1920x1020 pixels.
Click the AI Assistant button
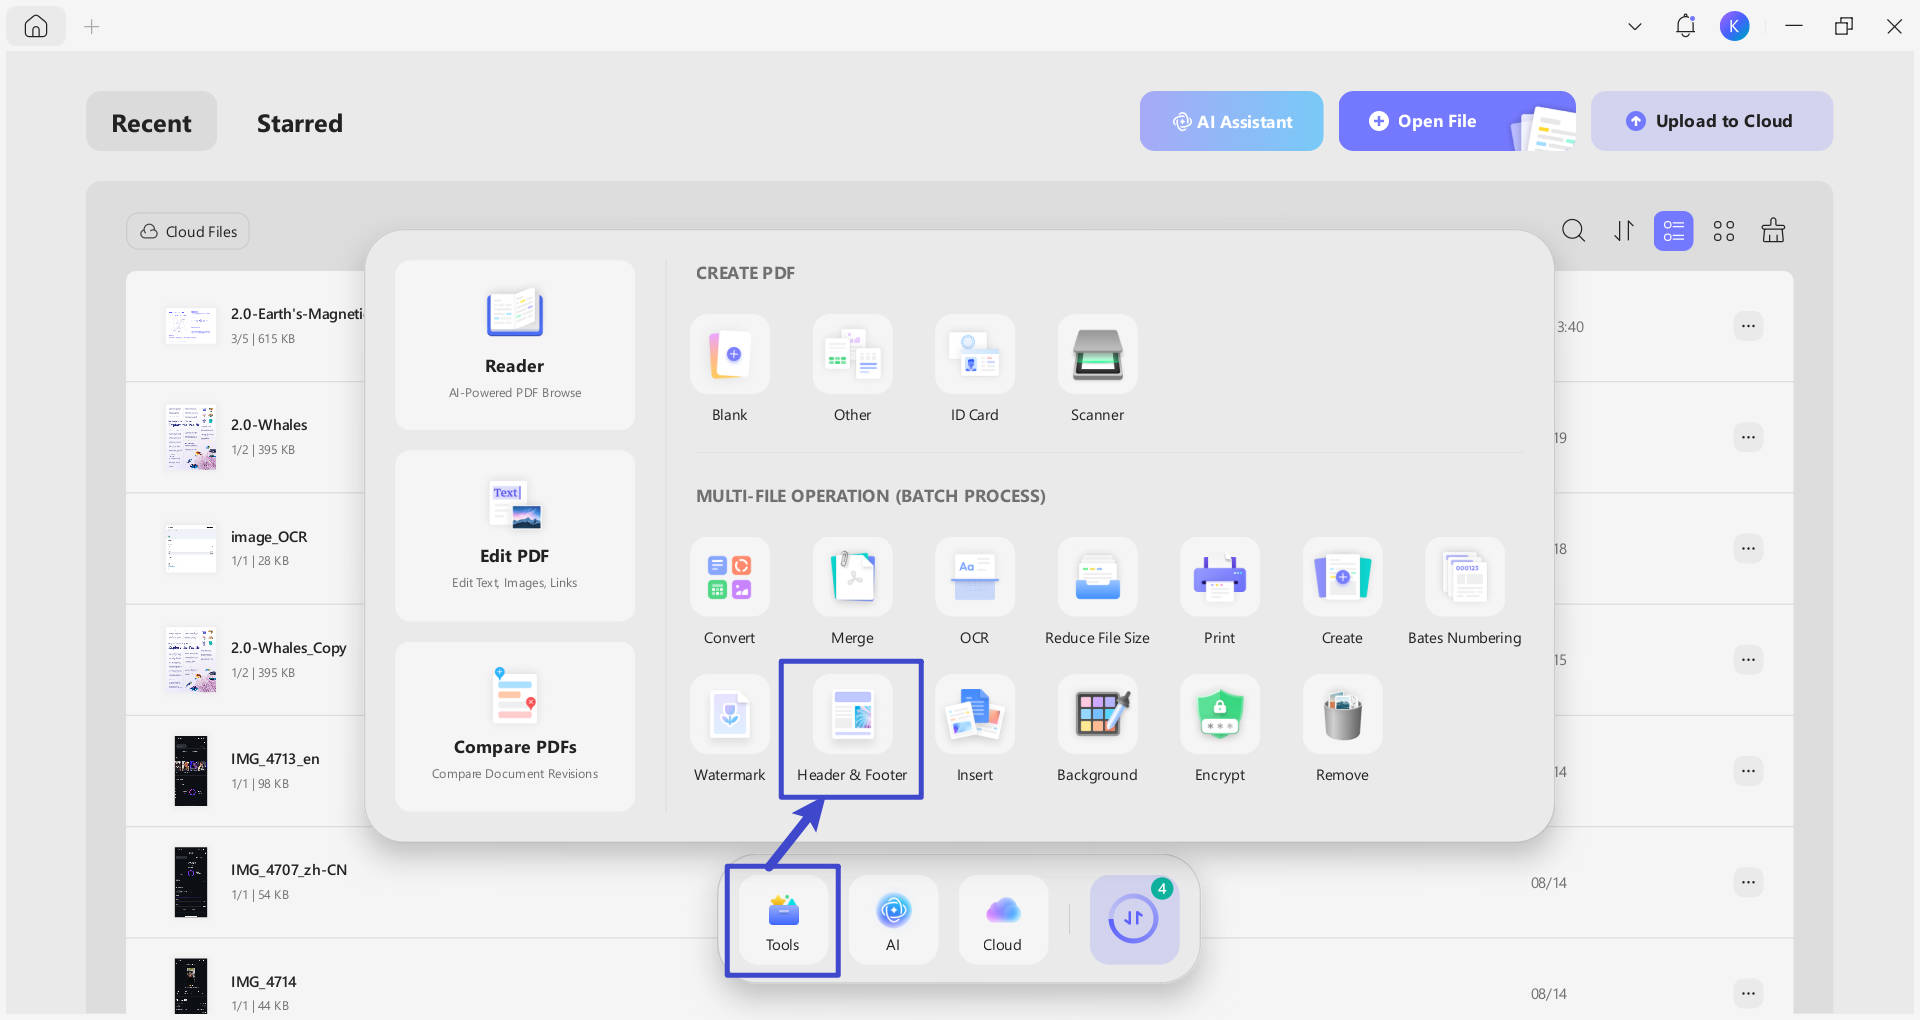[1231, 121]
